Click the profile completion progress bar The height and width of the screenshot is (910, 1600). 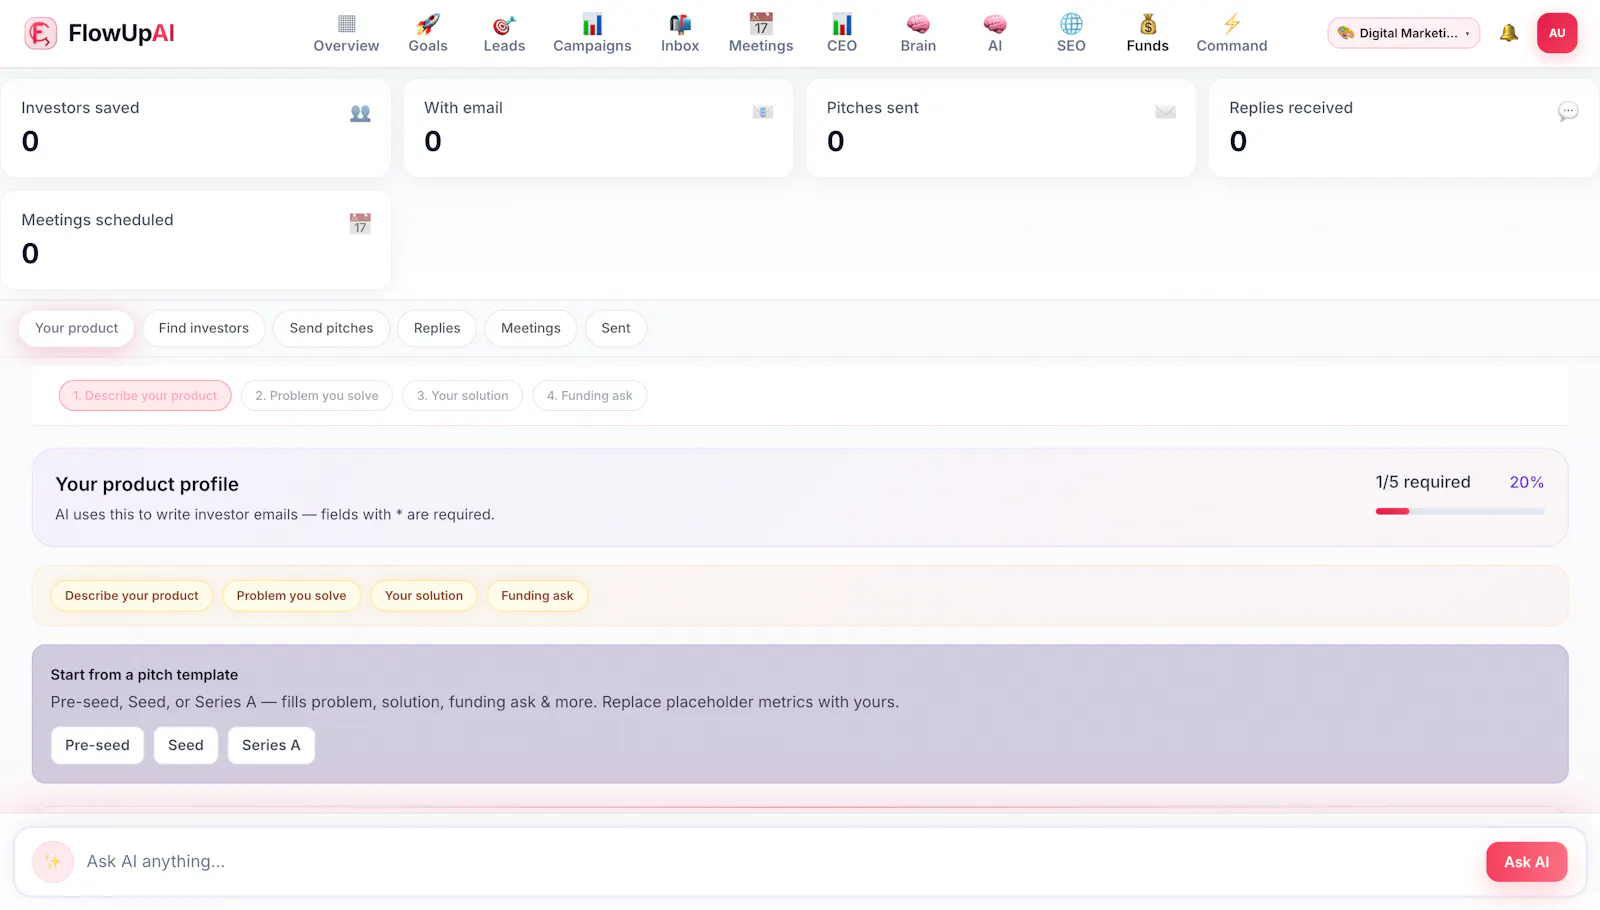coord(1460,511)
